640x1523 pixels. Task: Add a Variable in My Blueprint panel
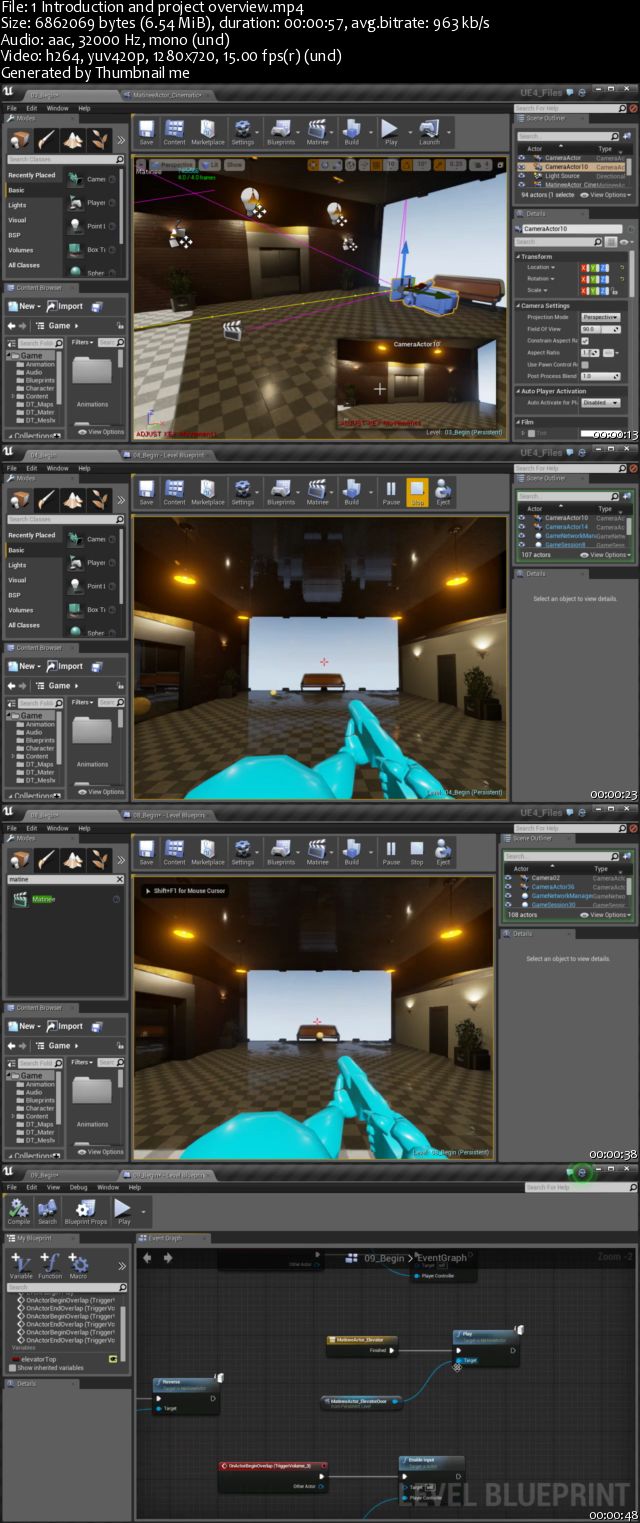20,1265
